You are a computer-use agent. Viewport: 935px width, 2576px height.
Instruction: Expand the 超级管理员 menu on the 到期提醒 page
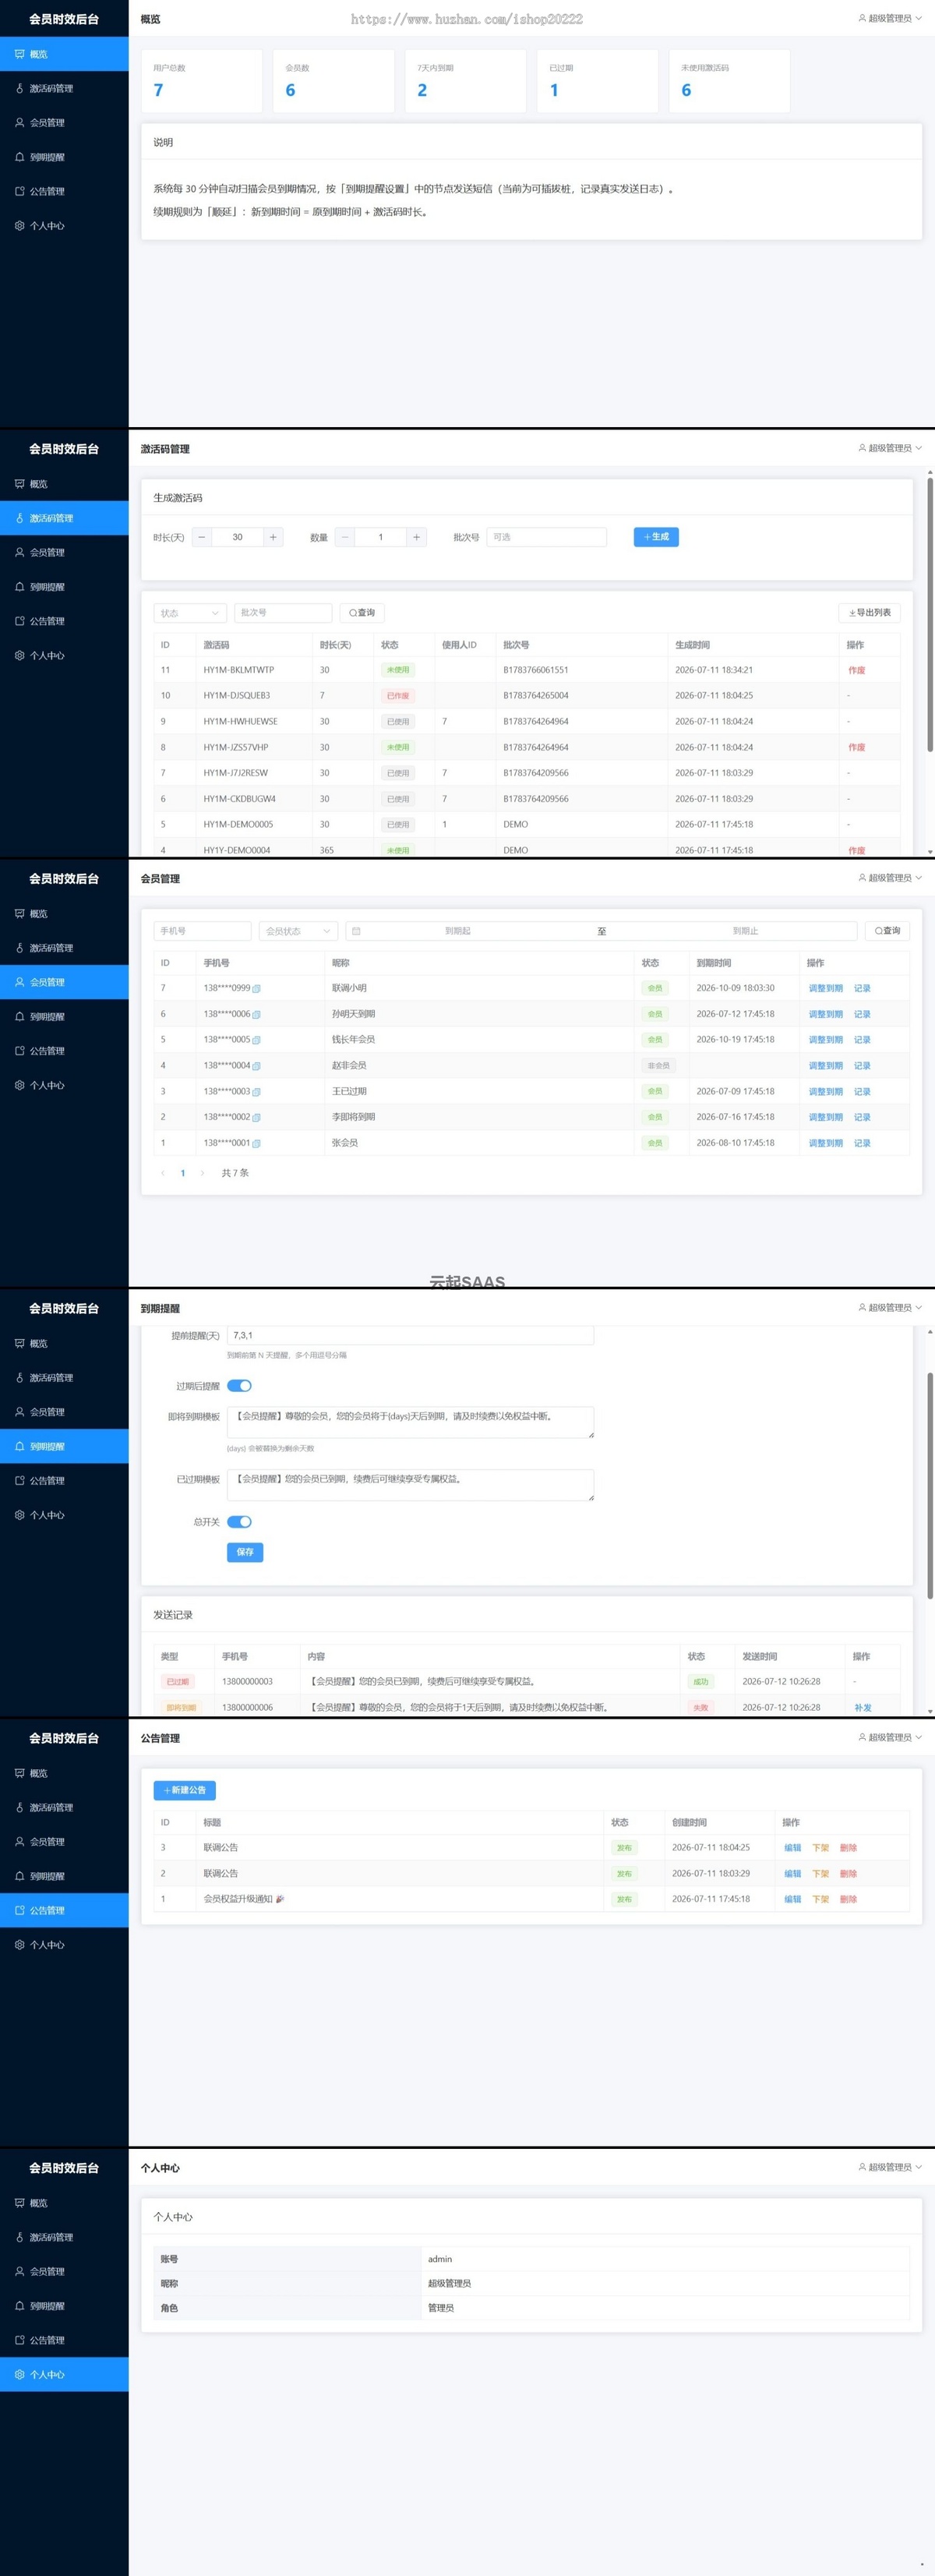pyautogui.click(x=890, y=1307)
